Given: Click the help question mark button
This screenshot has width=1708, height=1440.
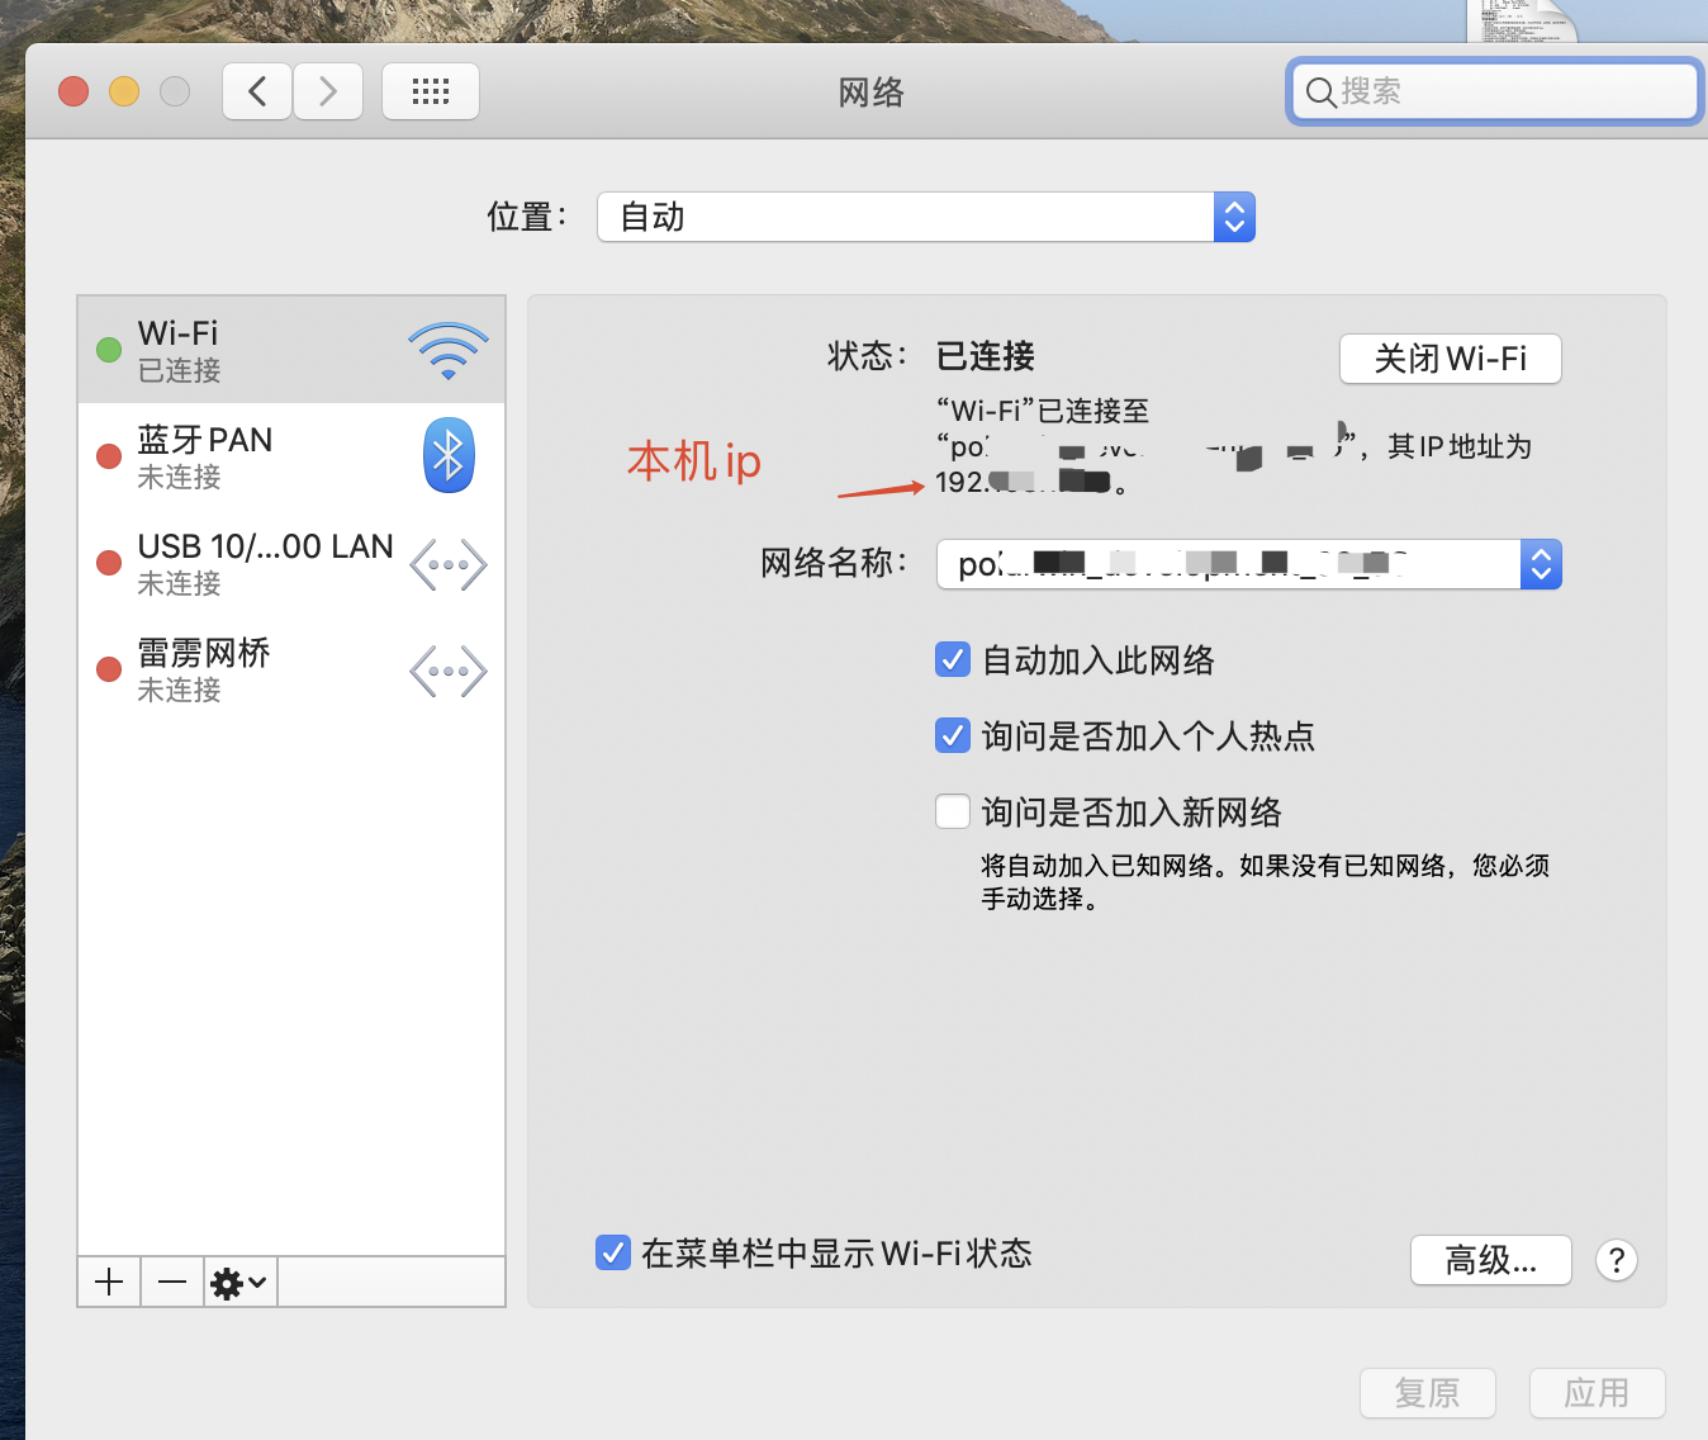Looking at the screenshot, I should tap(1616, 1260).
